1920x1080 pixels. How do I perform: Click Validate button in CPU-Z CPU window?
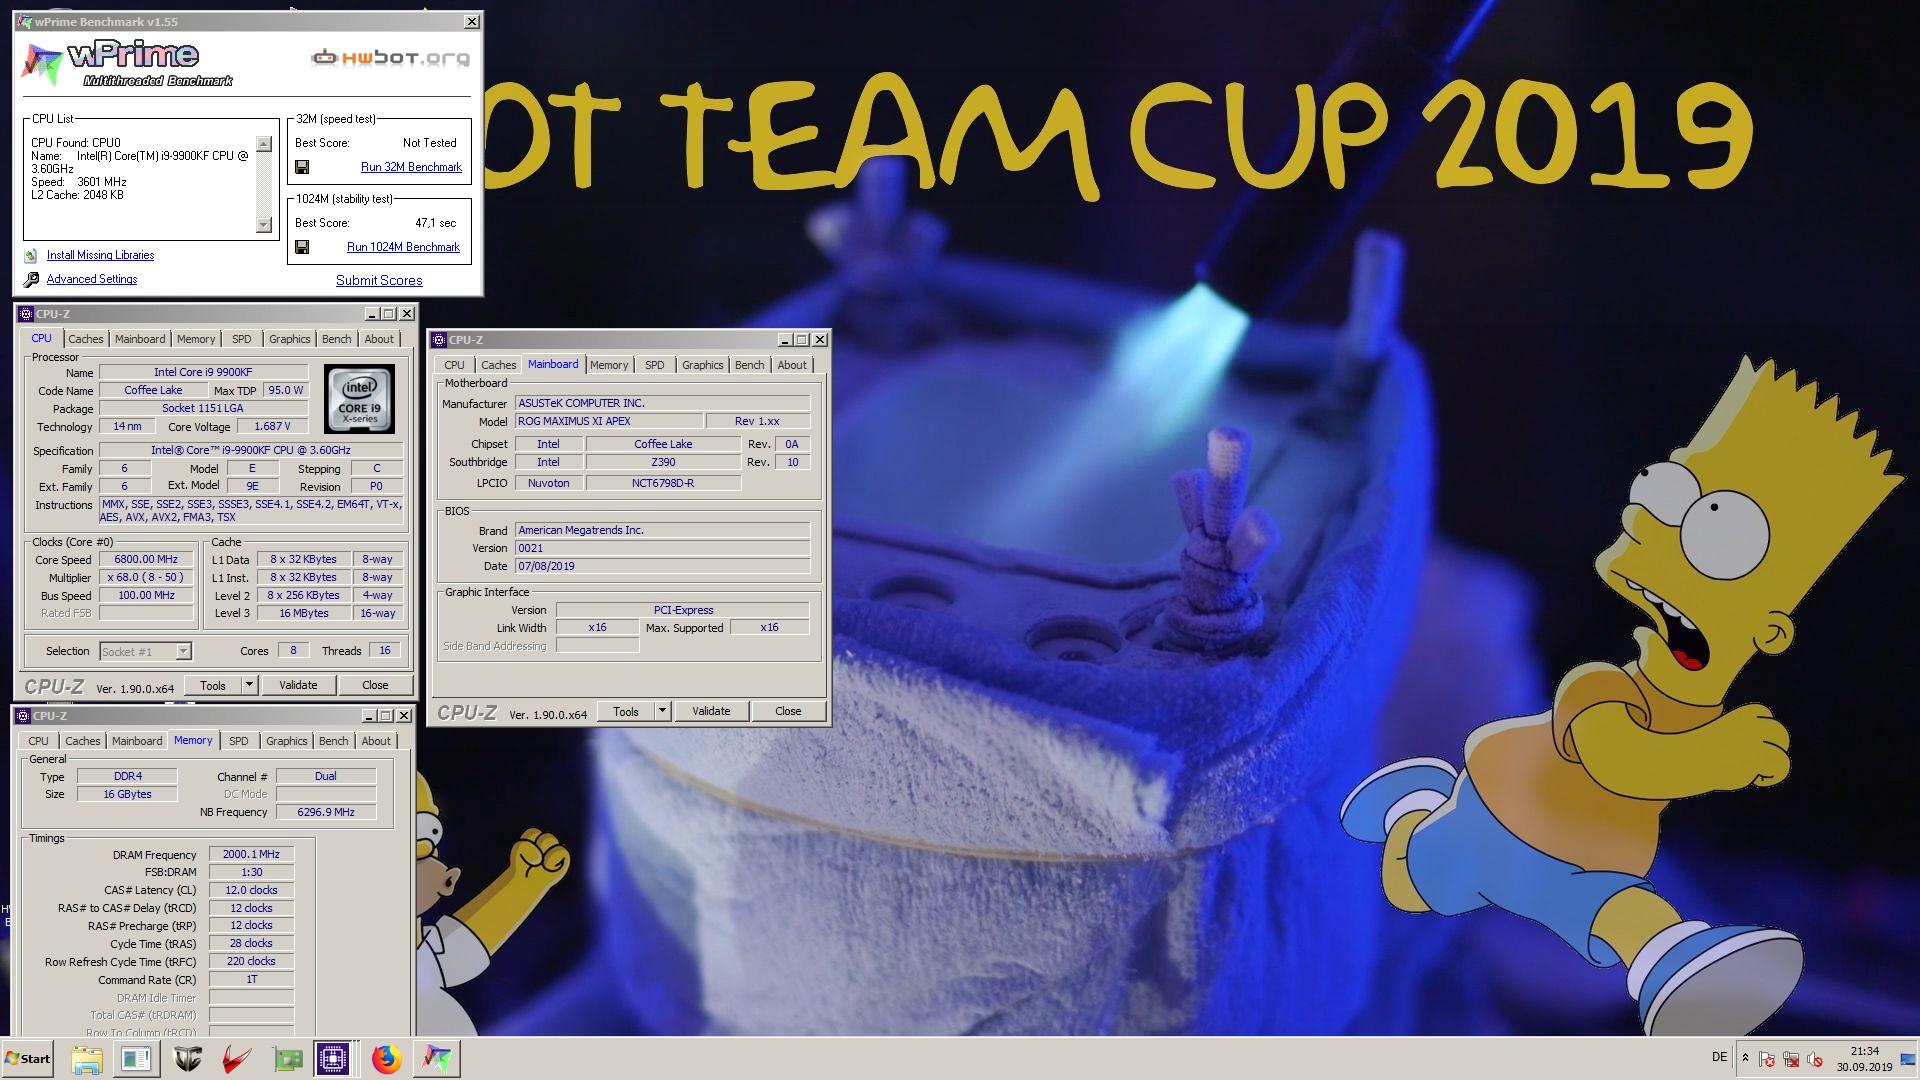coord(298,685)
